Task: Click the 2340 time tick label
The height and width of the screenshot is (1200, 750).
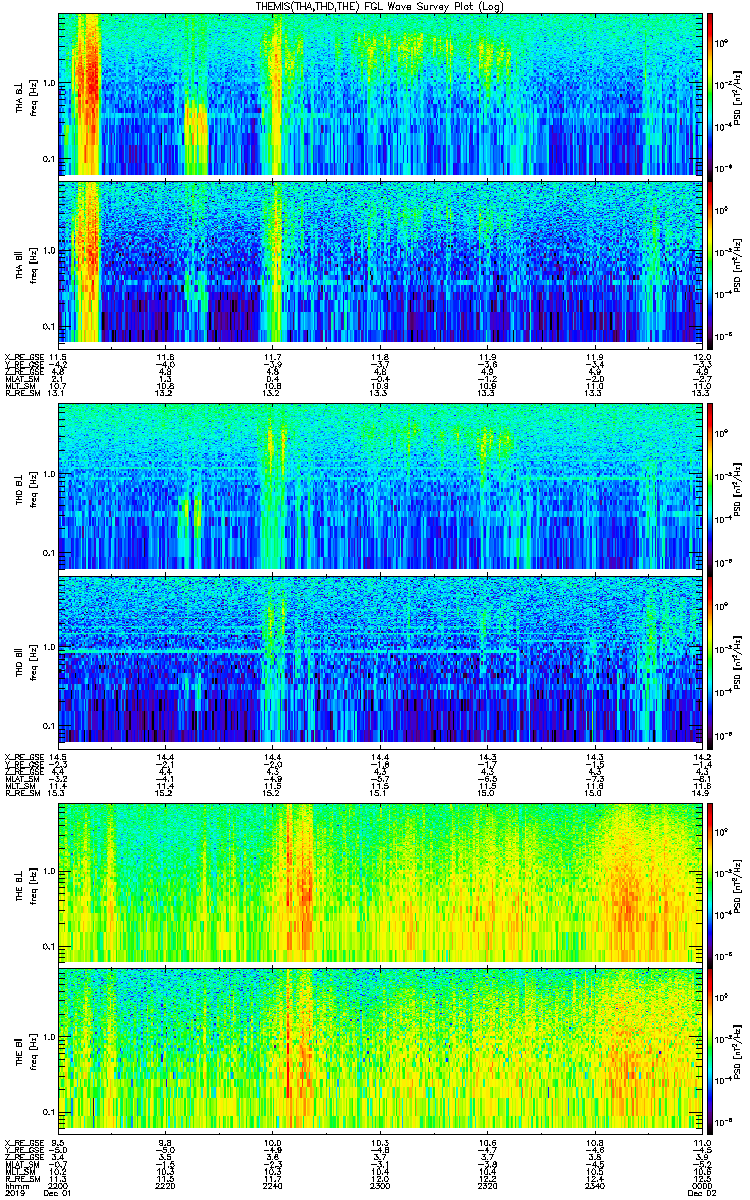Action: [594, 1186]
